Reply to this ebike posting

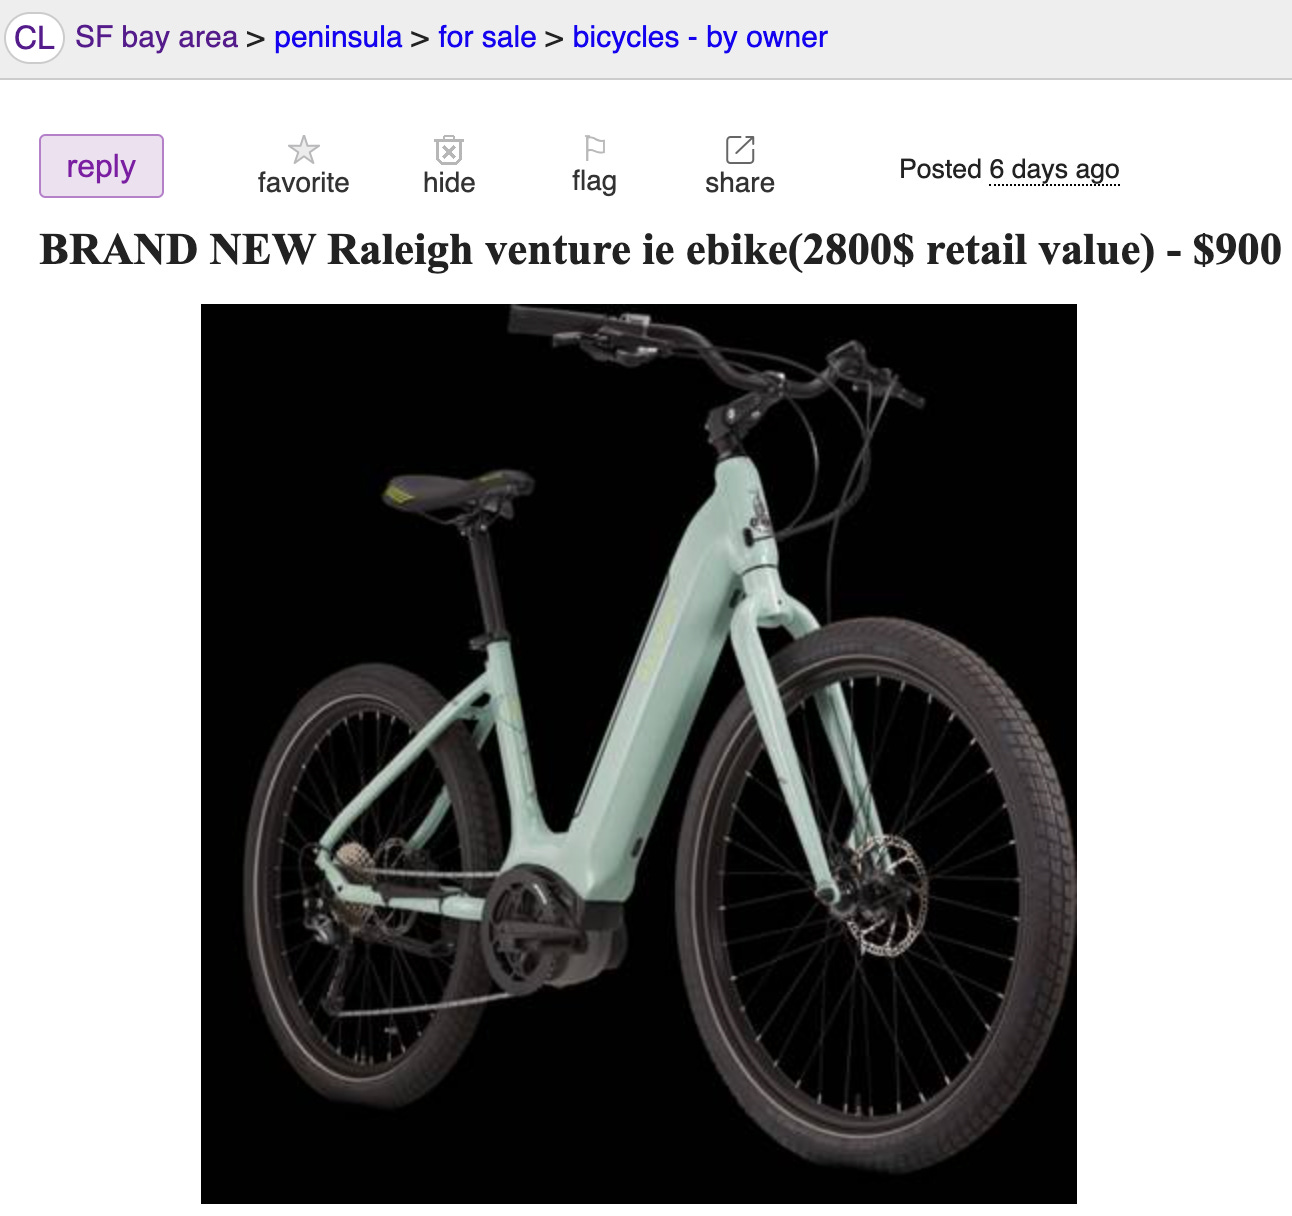(x=101, y=166)
